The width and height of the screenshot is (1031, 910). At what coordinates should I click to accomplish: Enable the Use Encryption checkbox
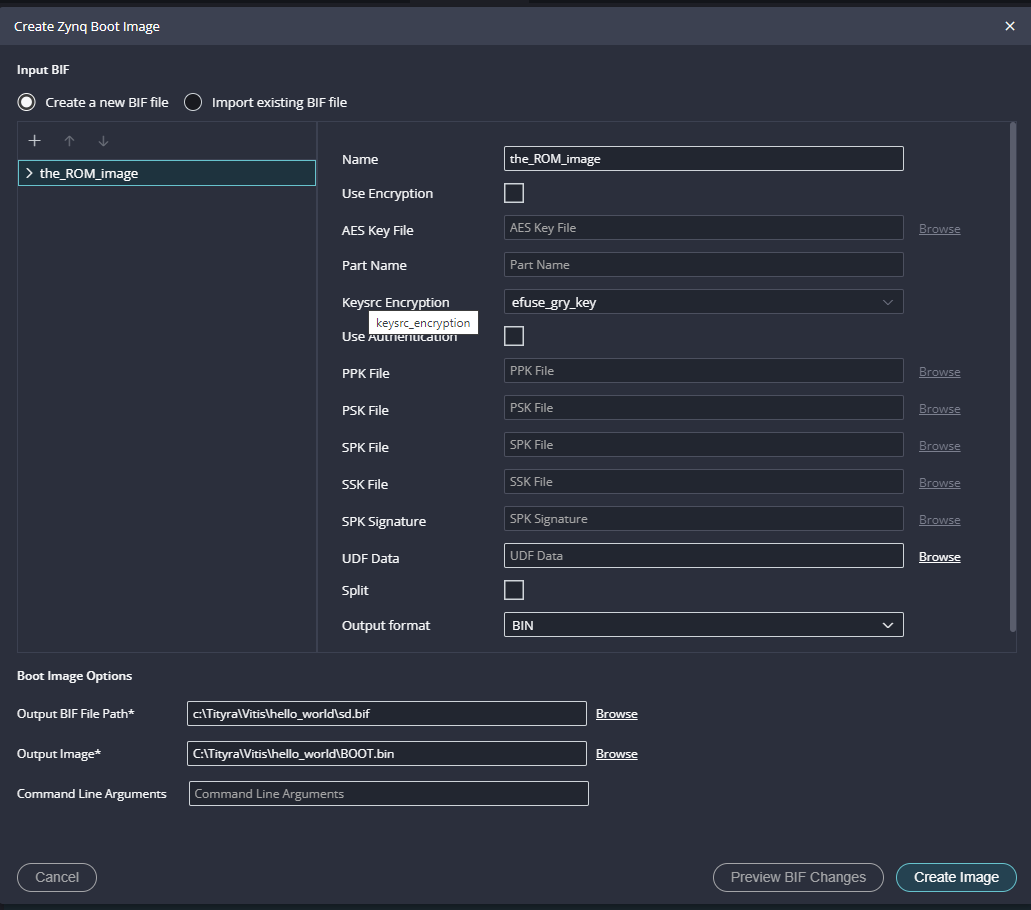514,193
